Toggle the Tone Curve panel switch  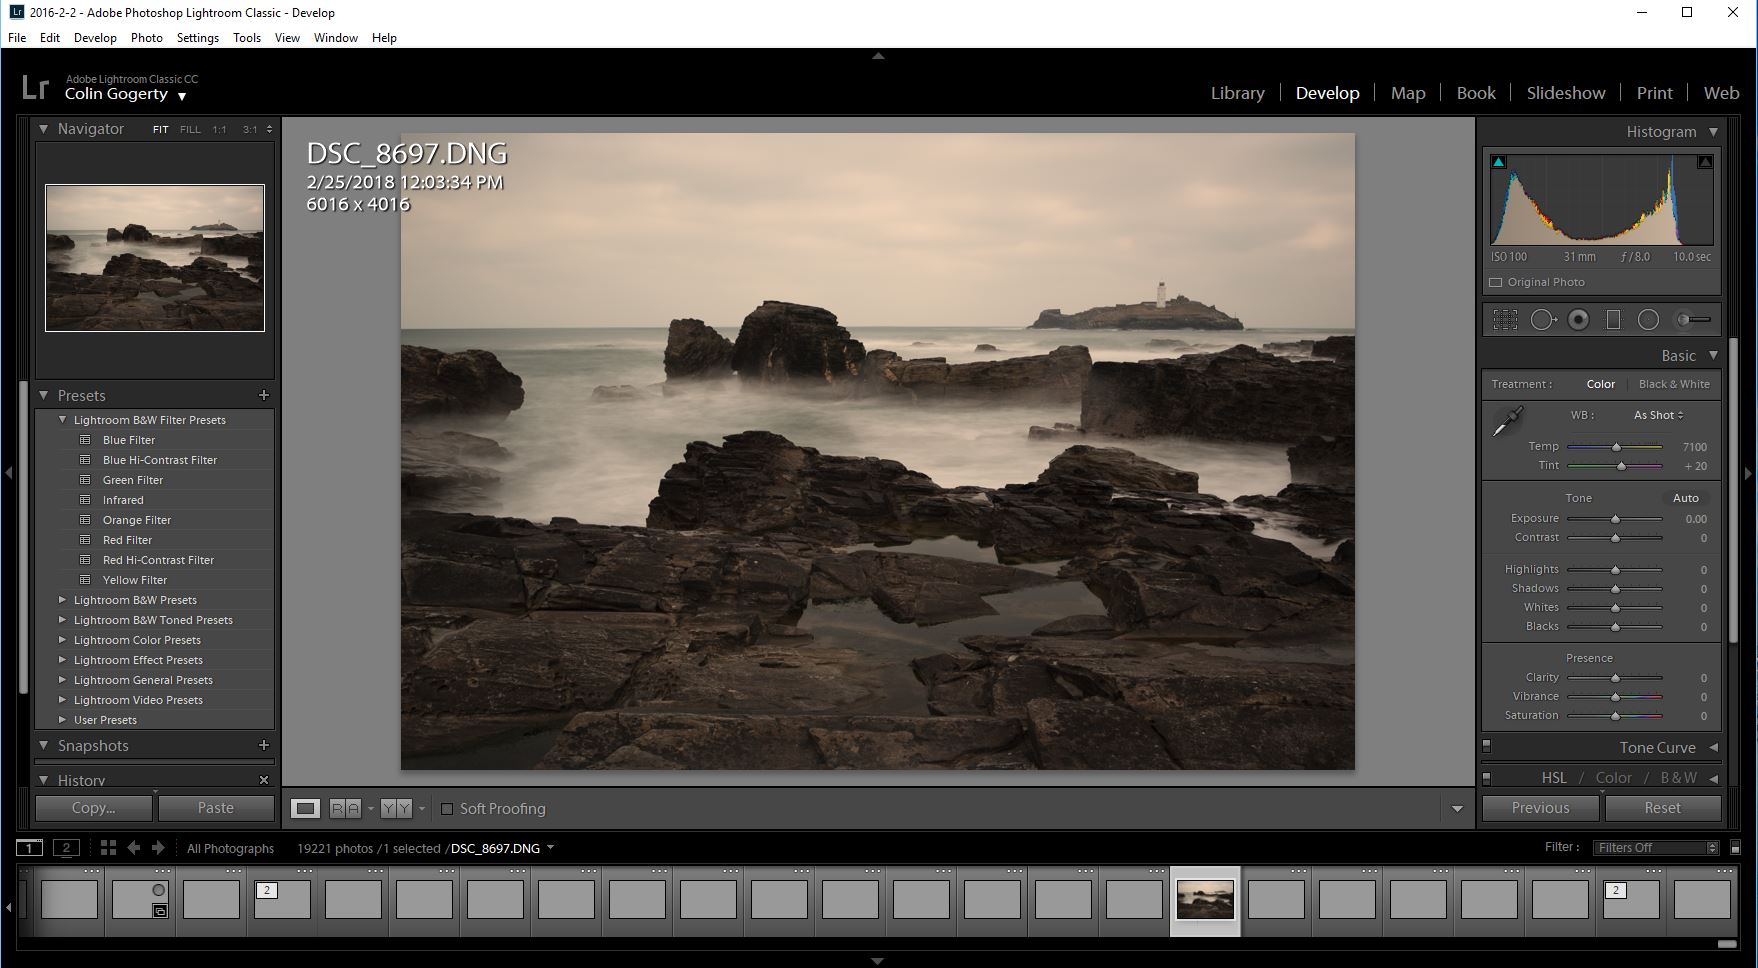(x=1486, y=746)
